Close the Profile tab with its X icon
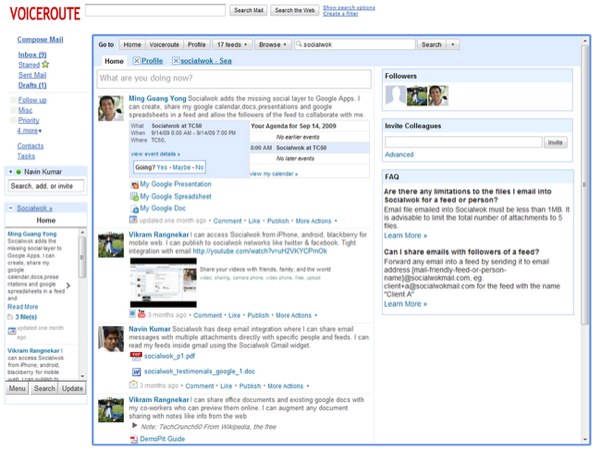Image resolution: width=602 pixels, height=452 pixels. point(136,61)
